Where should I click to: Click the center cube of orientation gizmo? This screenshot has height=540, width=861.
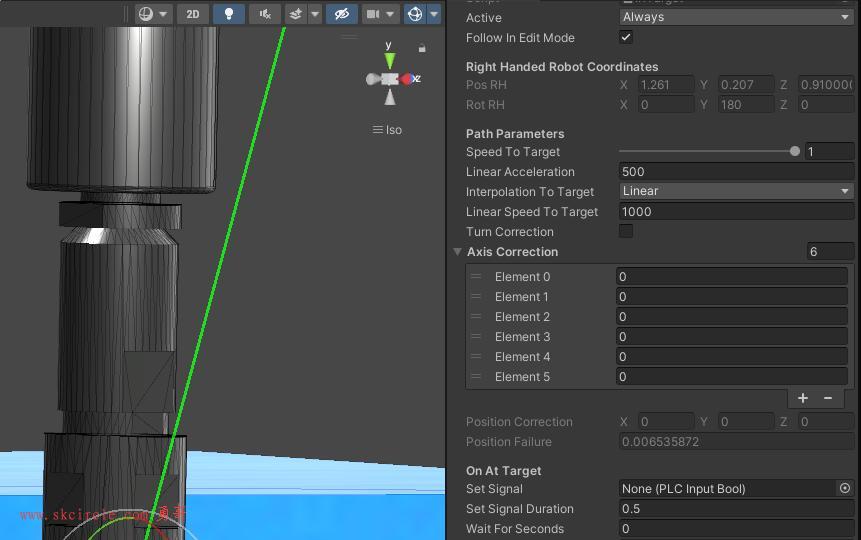[390, 79]
